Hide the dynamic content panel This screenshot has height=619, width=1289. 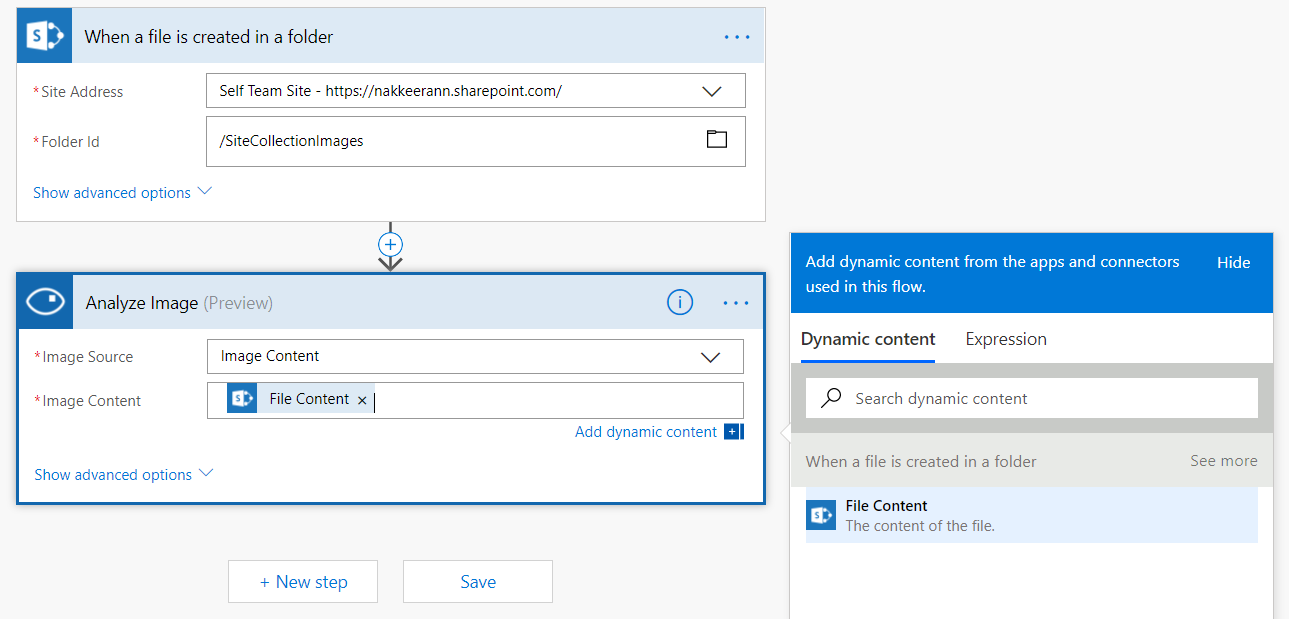click(1233, 262)
